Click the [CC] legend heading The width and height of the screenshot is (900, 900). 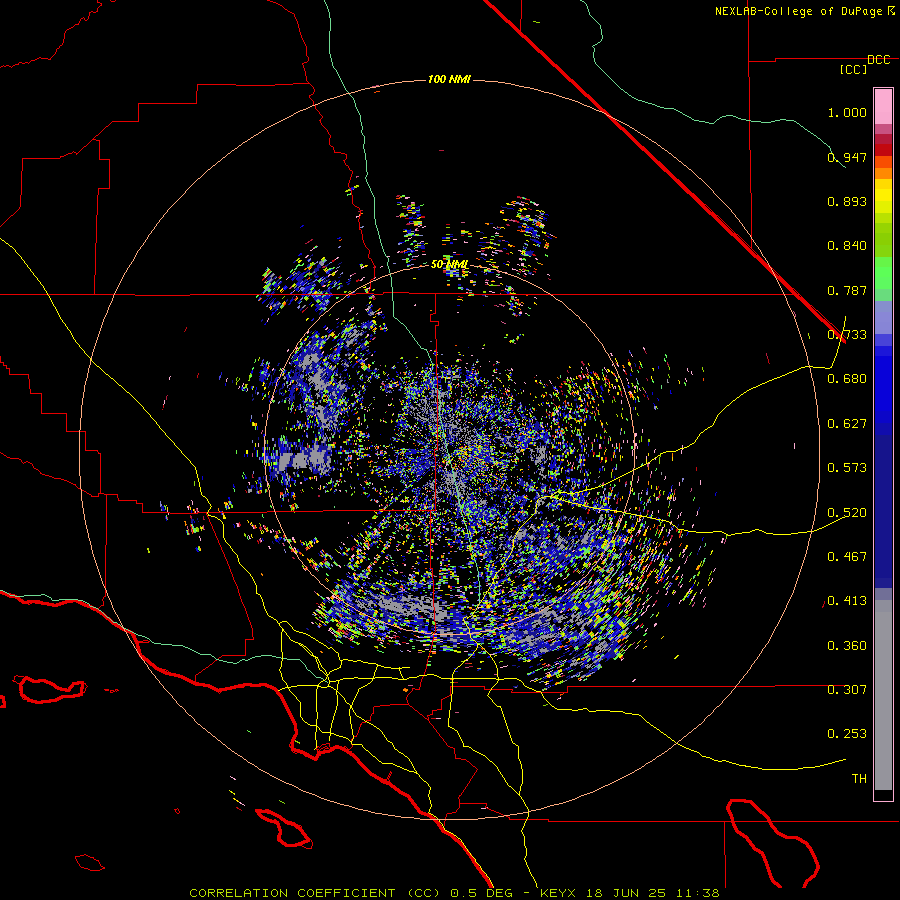pyautogui.click(x=854, y=69)
